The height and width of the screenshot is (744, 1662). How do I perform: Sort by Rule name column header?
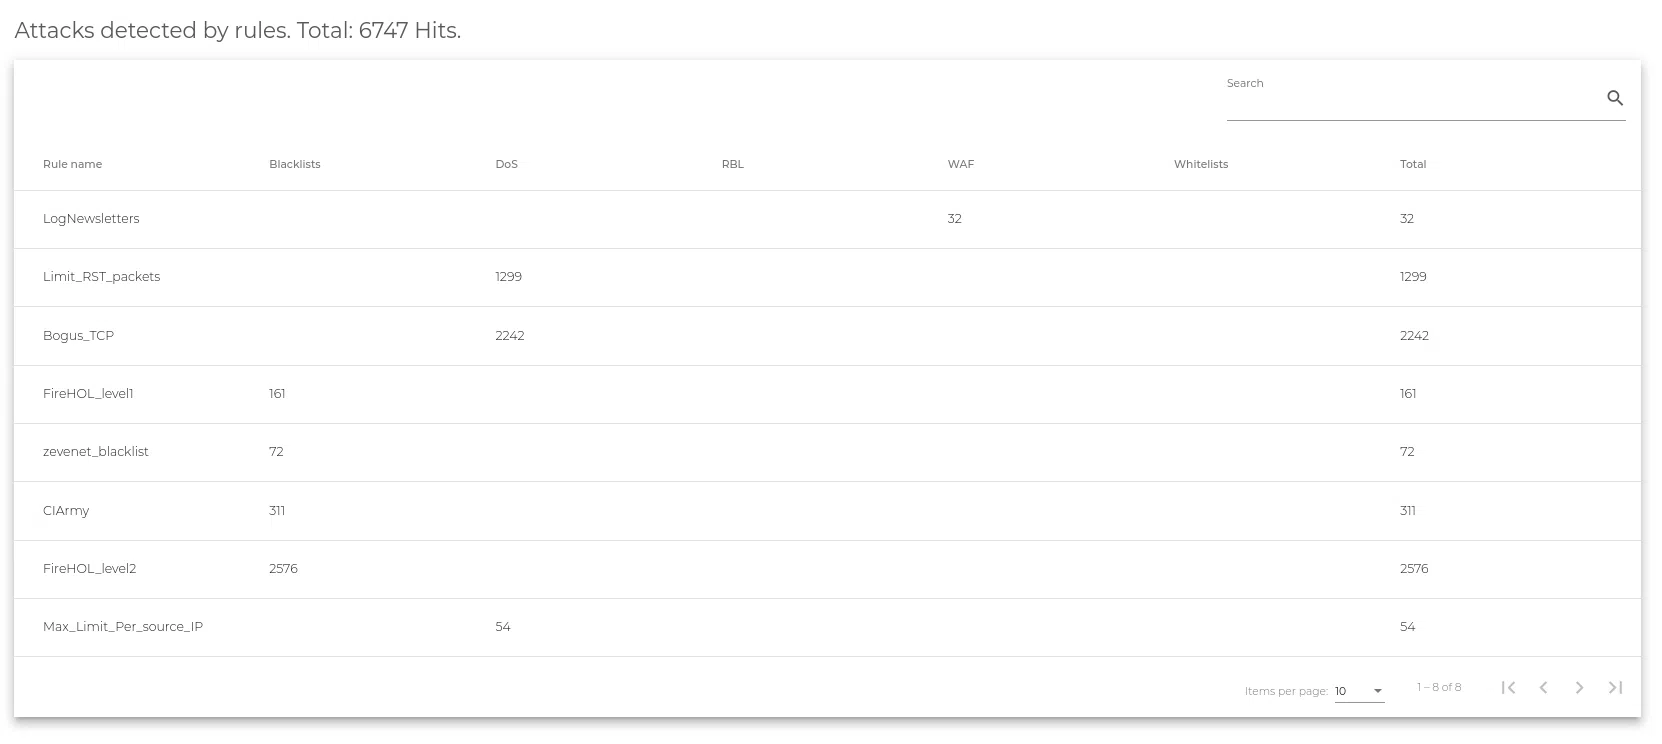[72, 164]
